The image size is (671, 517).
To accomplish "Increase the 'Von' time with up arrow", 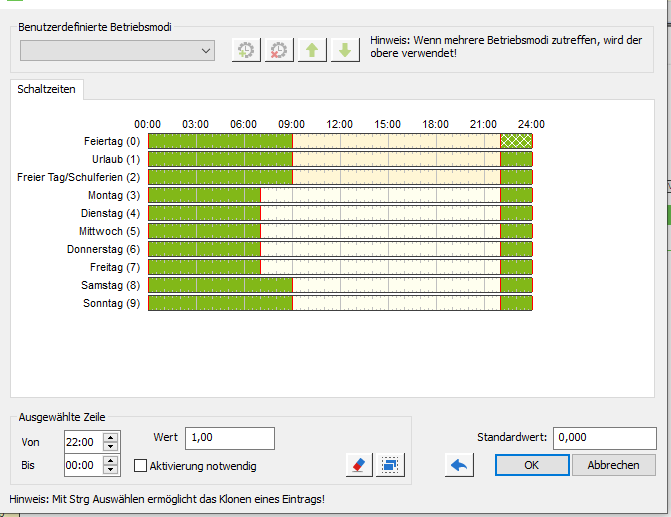I will tap(110, 436).
